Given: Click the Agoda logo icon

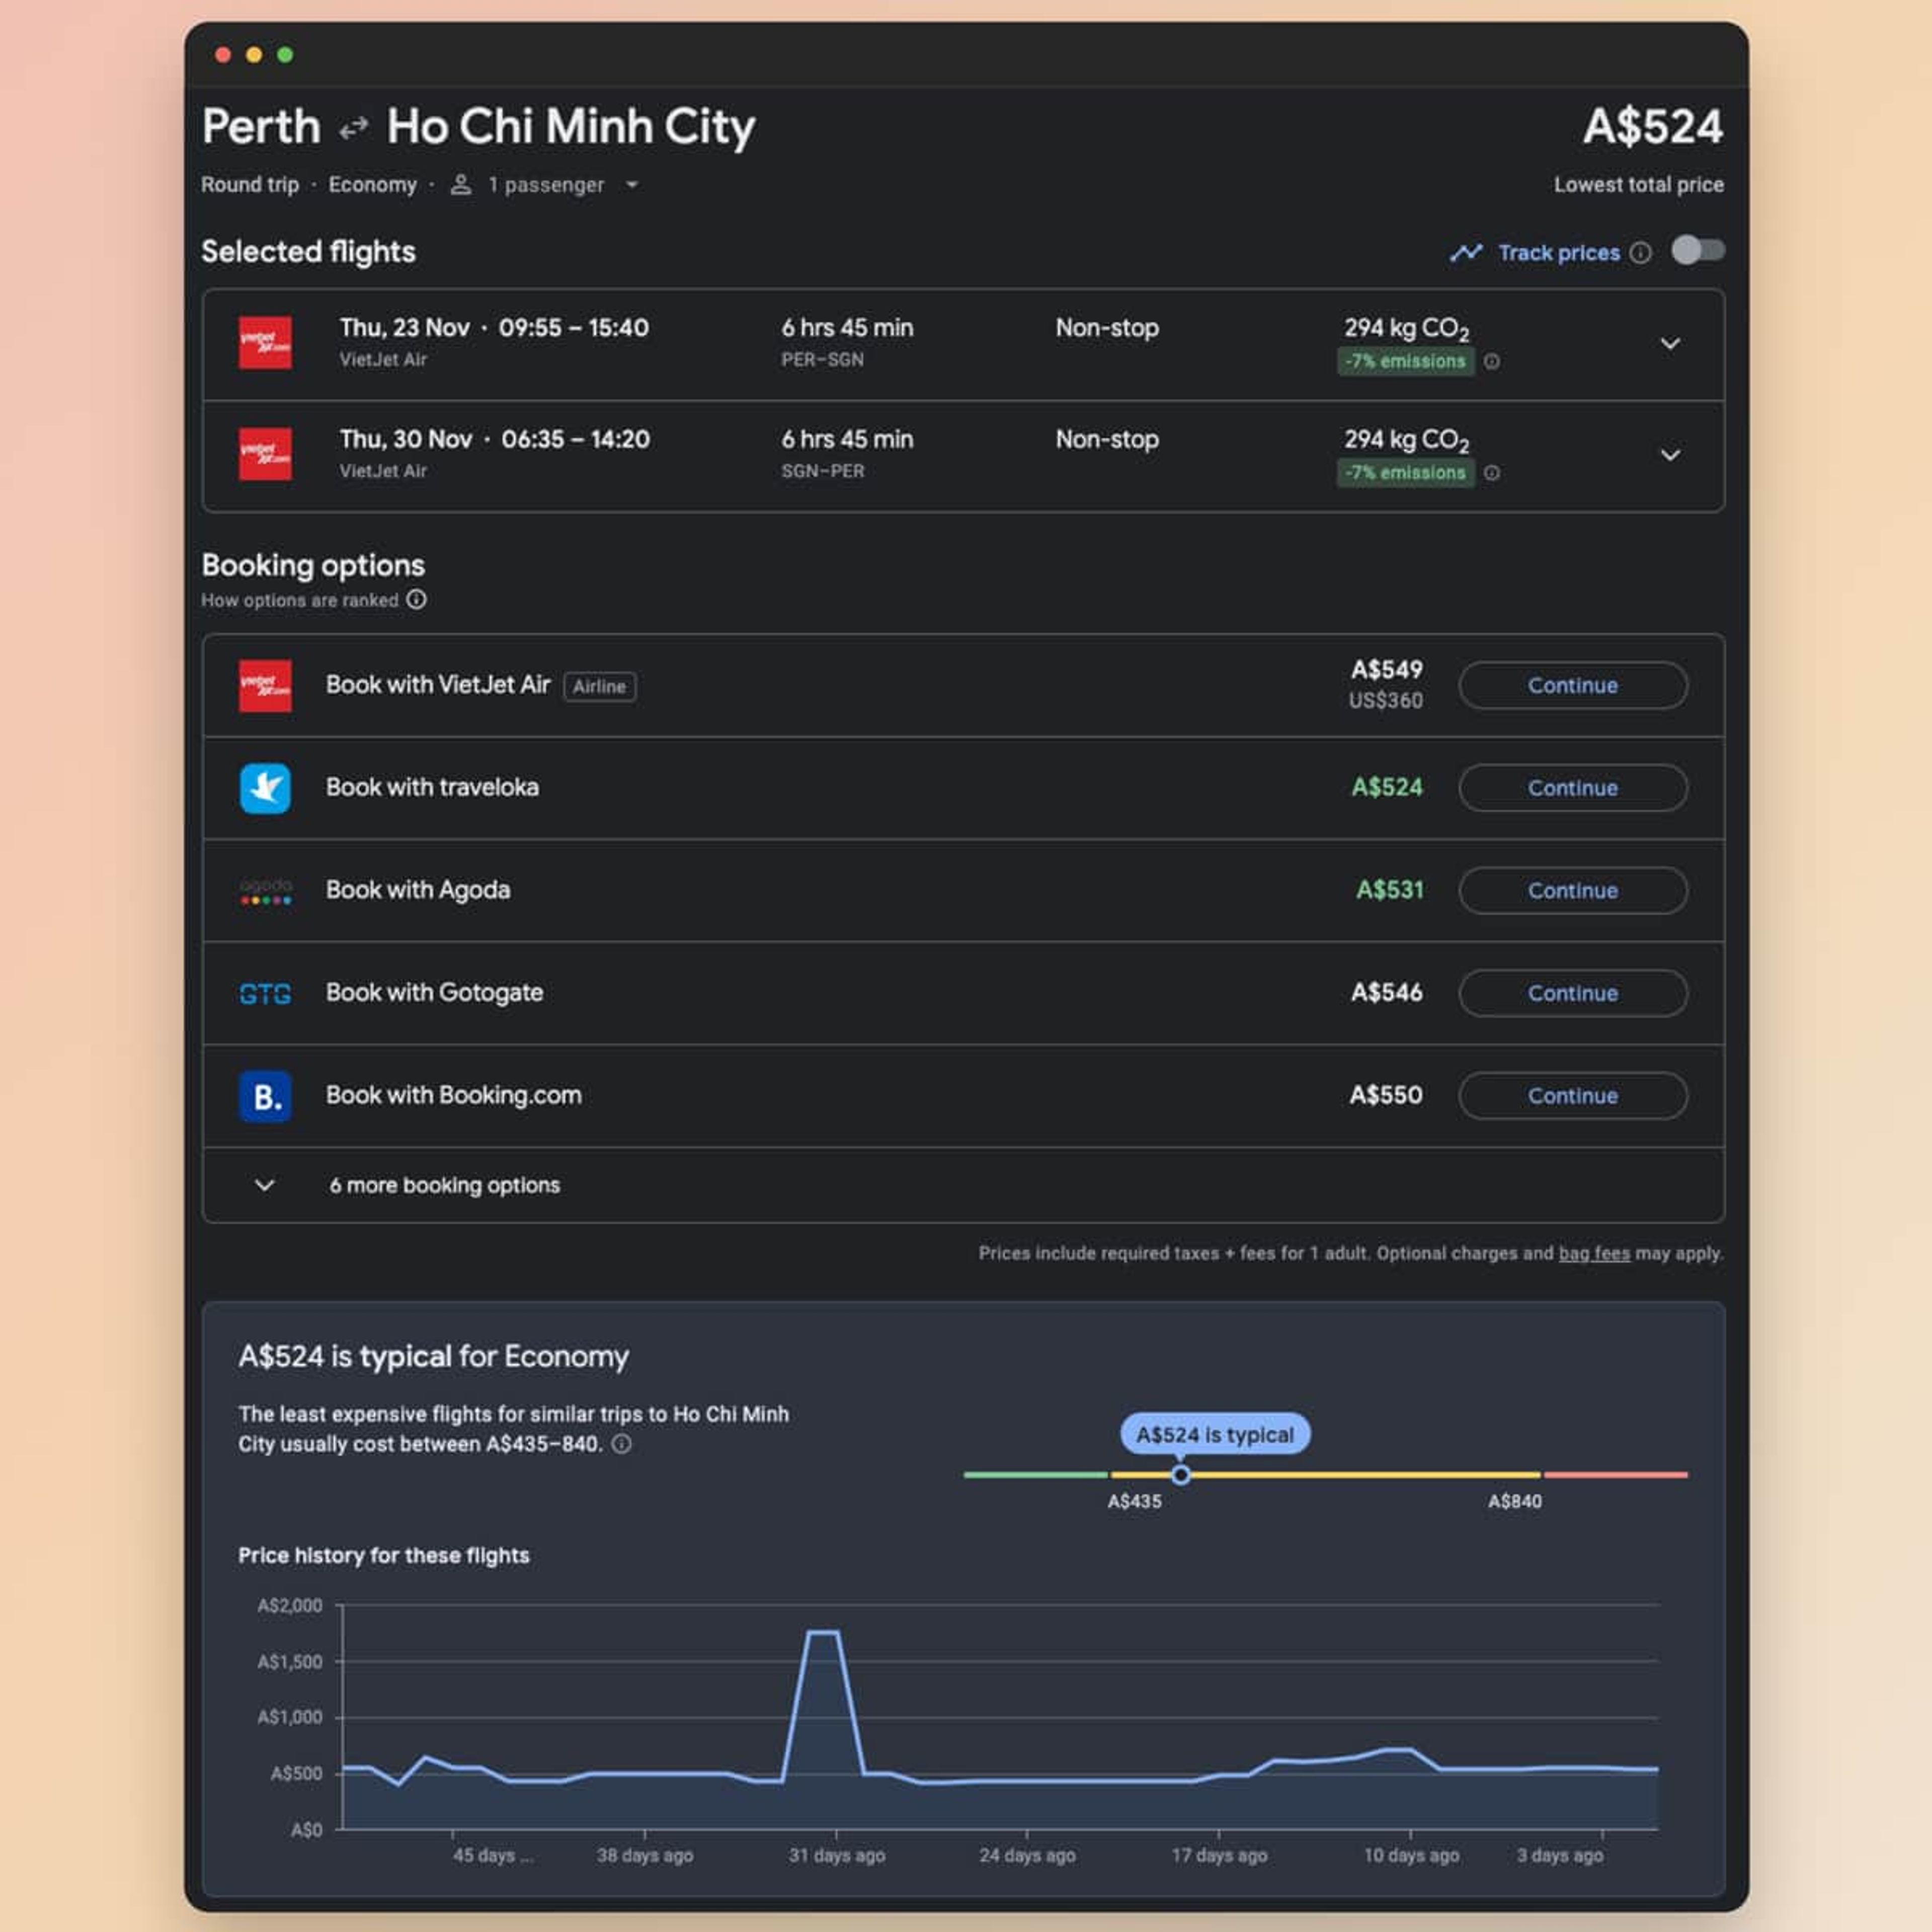Looking at the screenshot, I should (265, 891).
